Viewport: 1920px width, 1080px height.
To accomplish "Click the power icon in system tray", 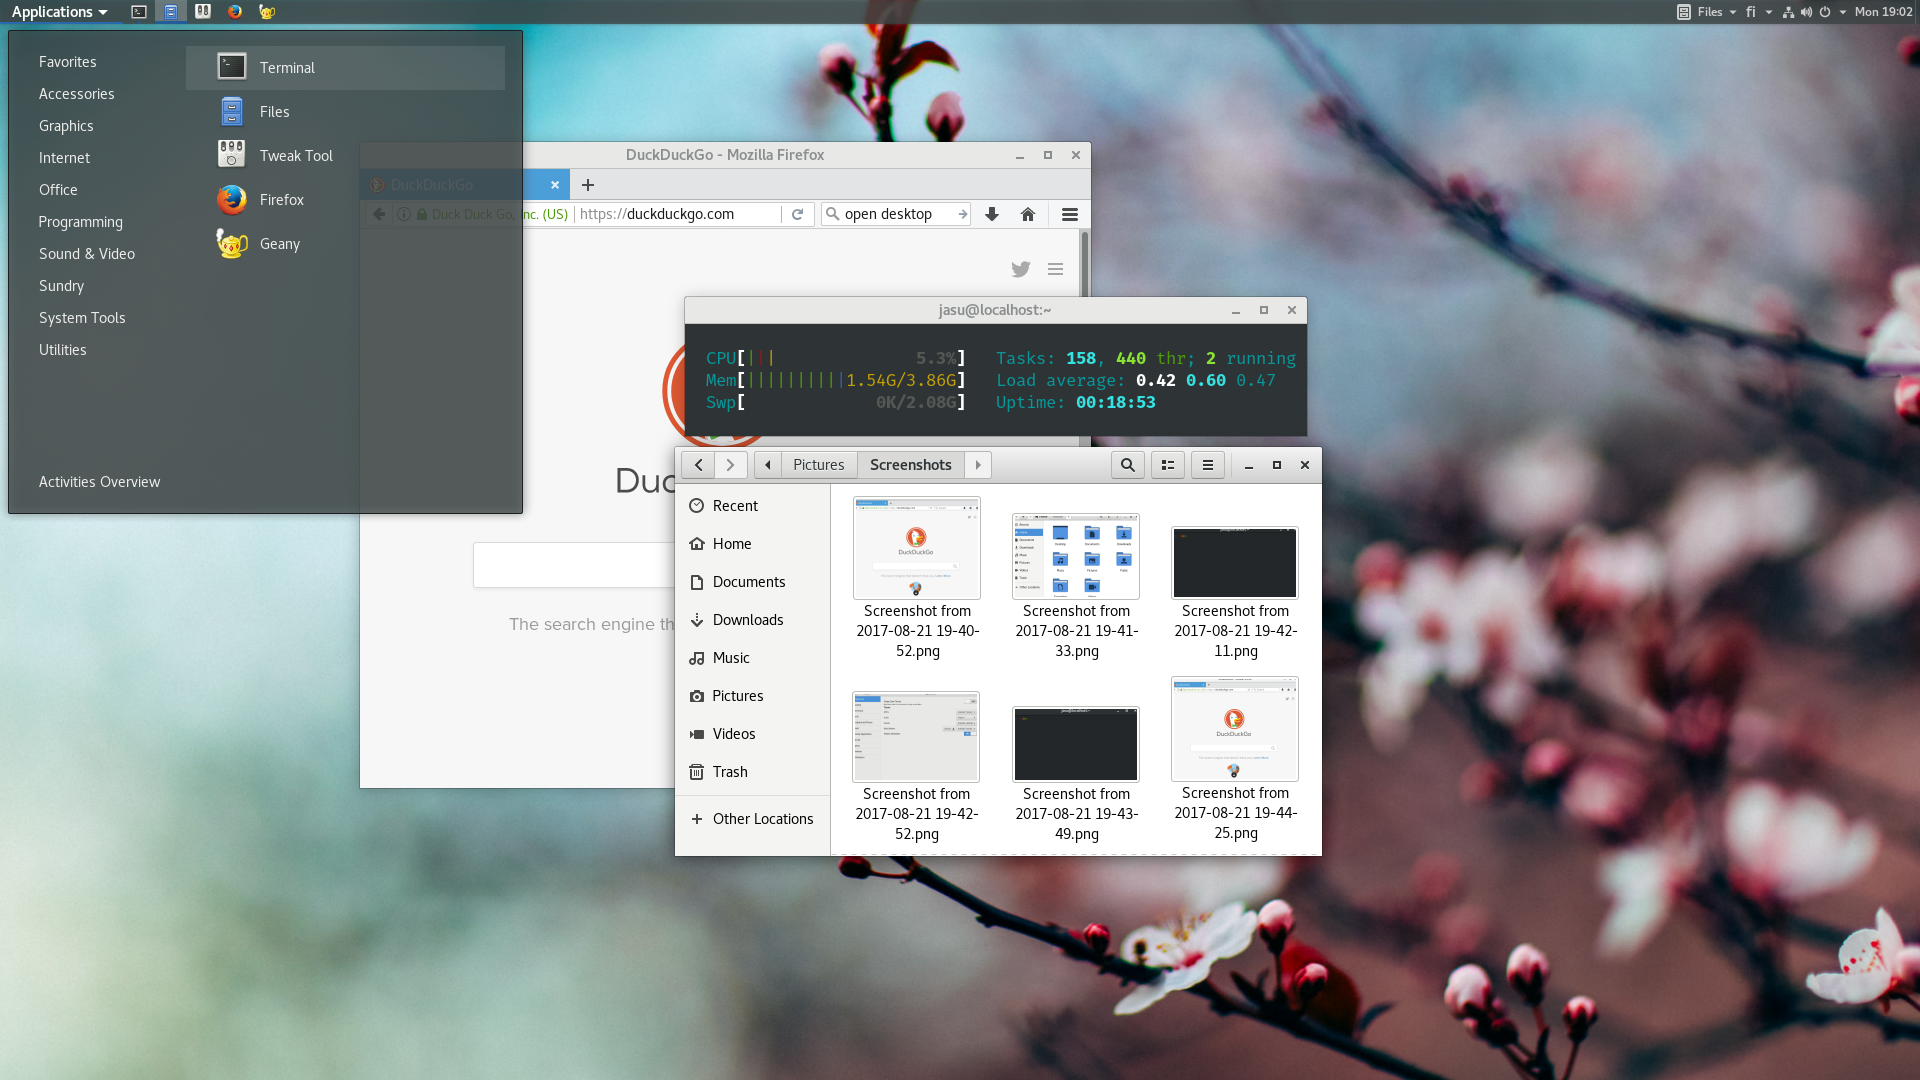I will (1825, 12).
